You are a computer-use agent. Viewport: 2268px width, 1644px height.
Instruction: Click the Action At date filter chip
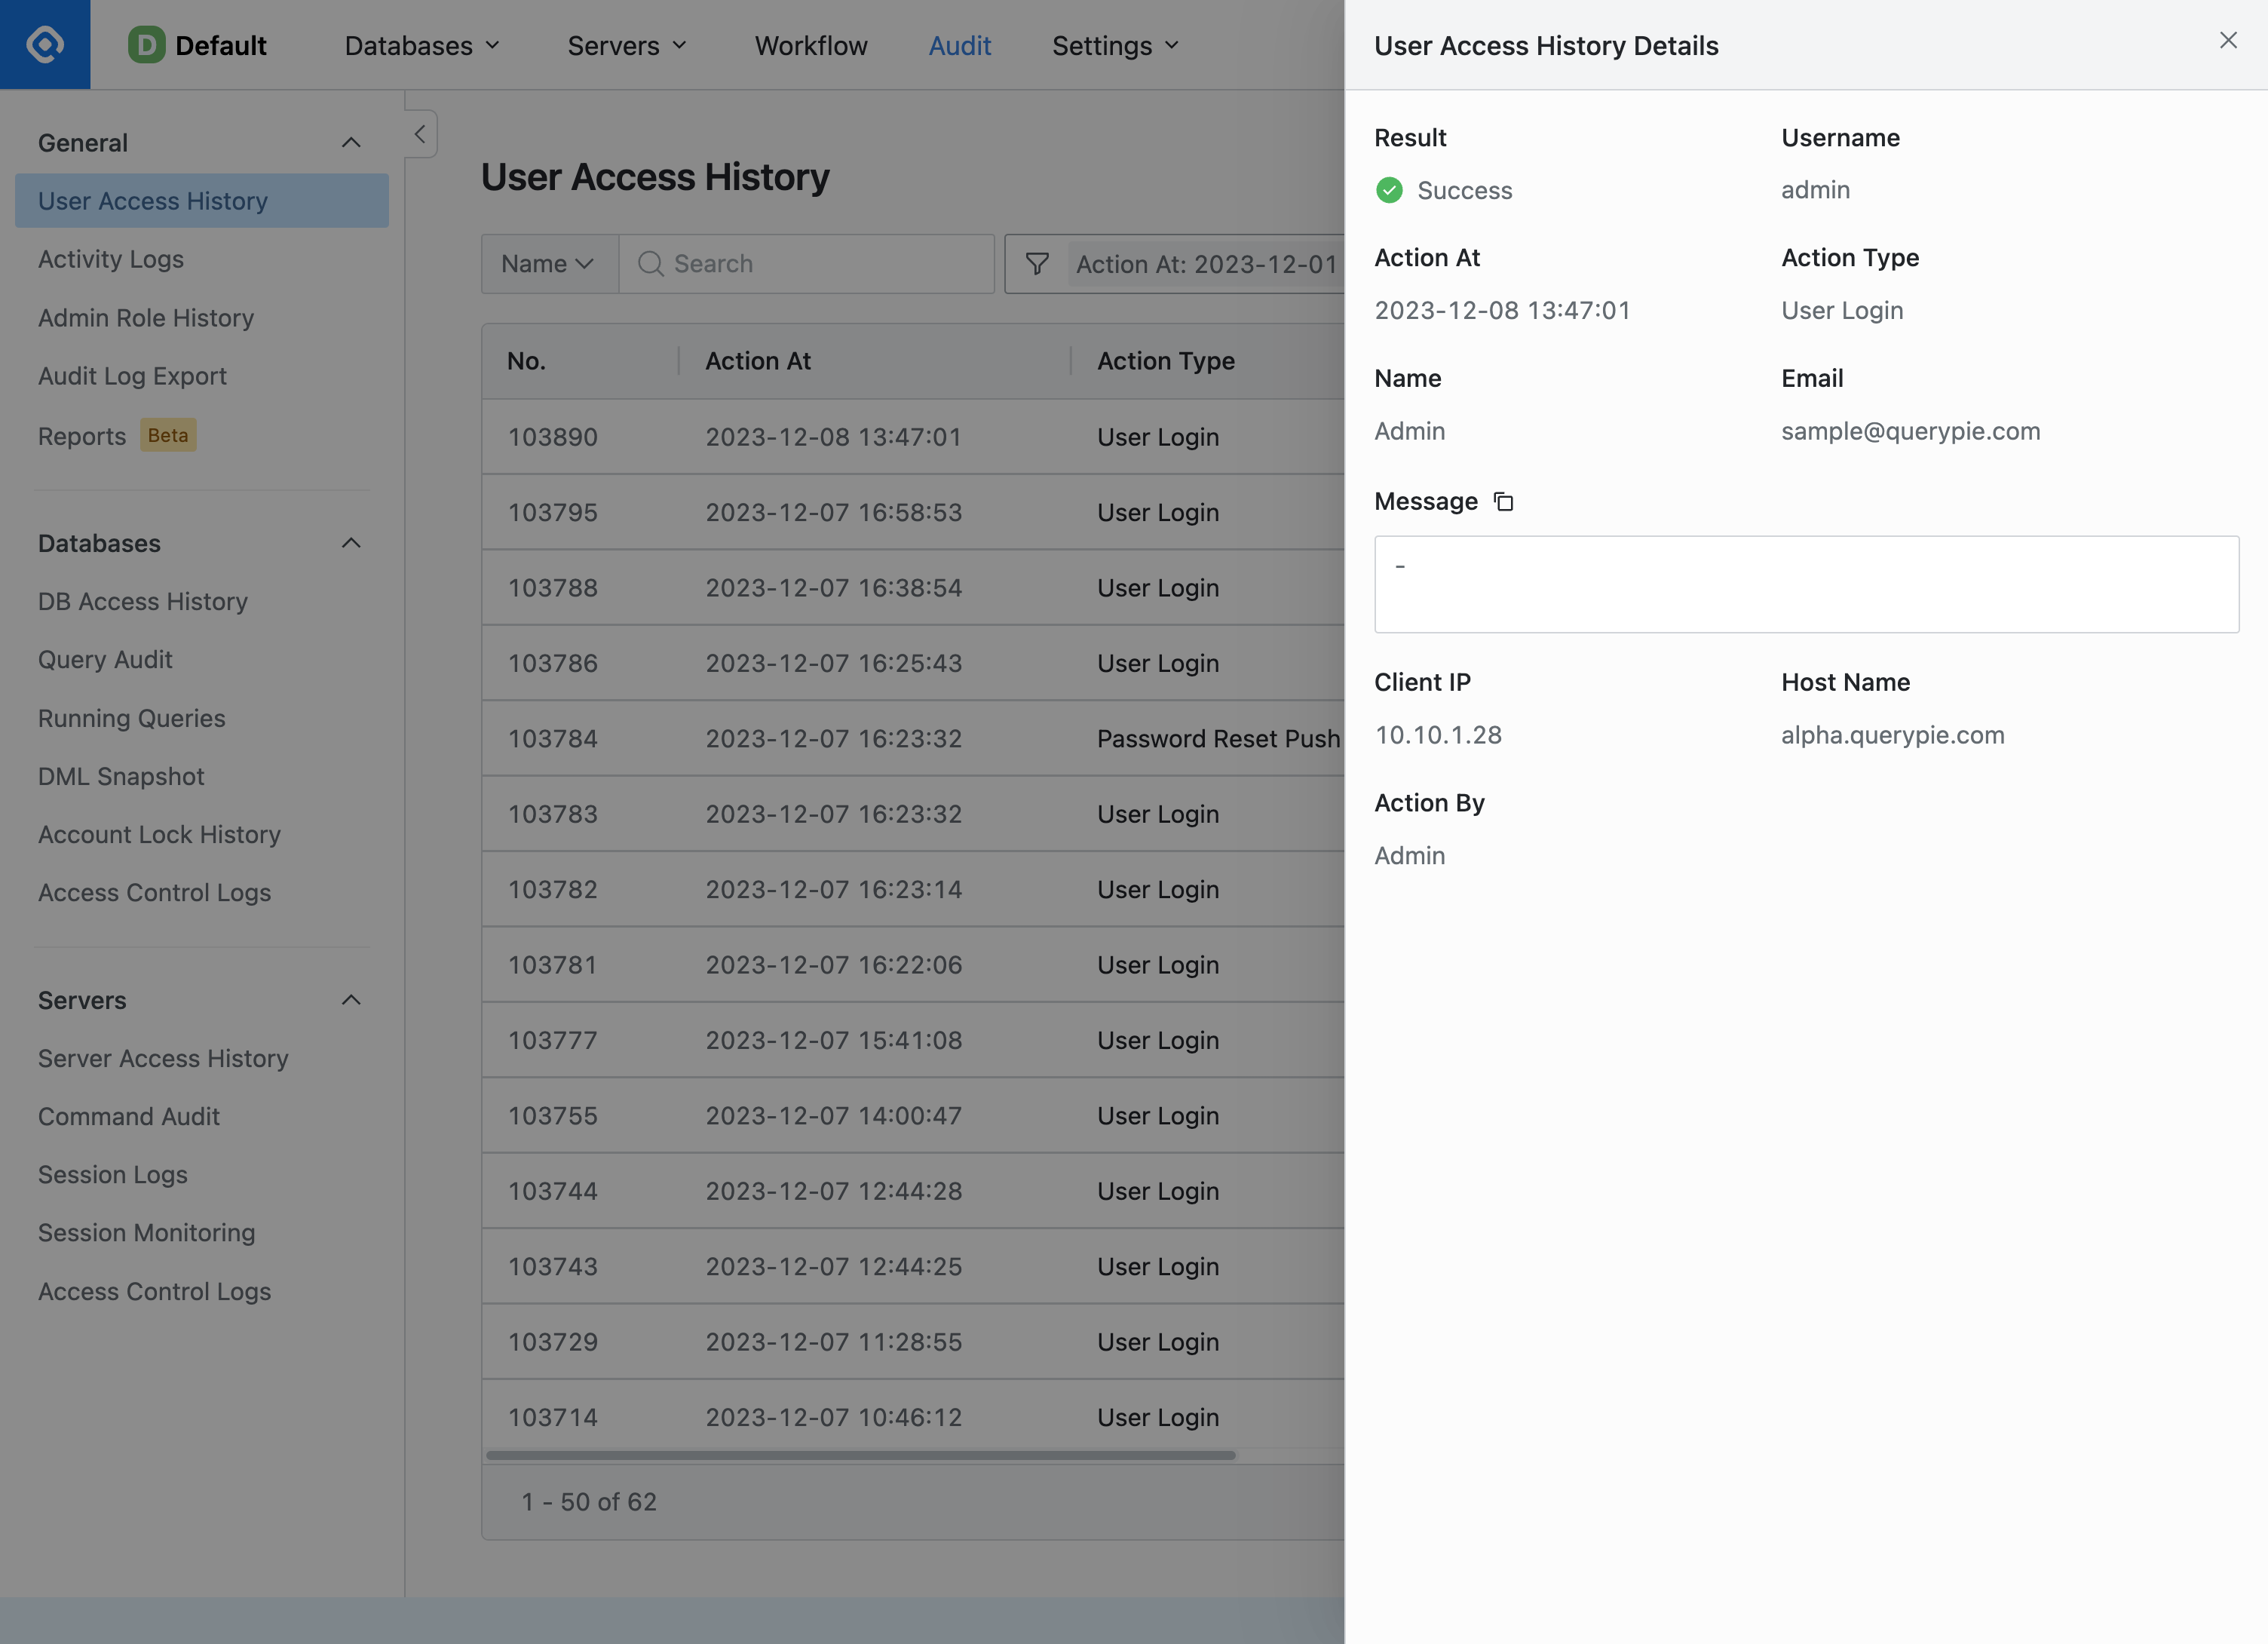tap(1206, 264)
